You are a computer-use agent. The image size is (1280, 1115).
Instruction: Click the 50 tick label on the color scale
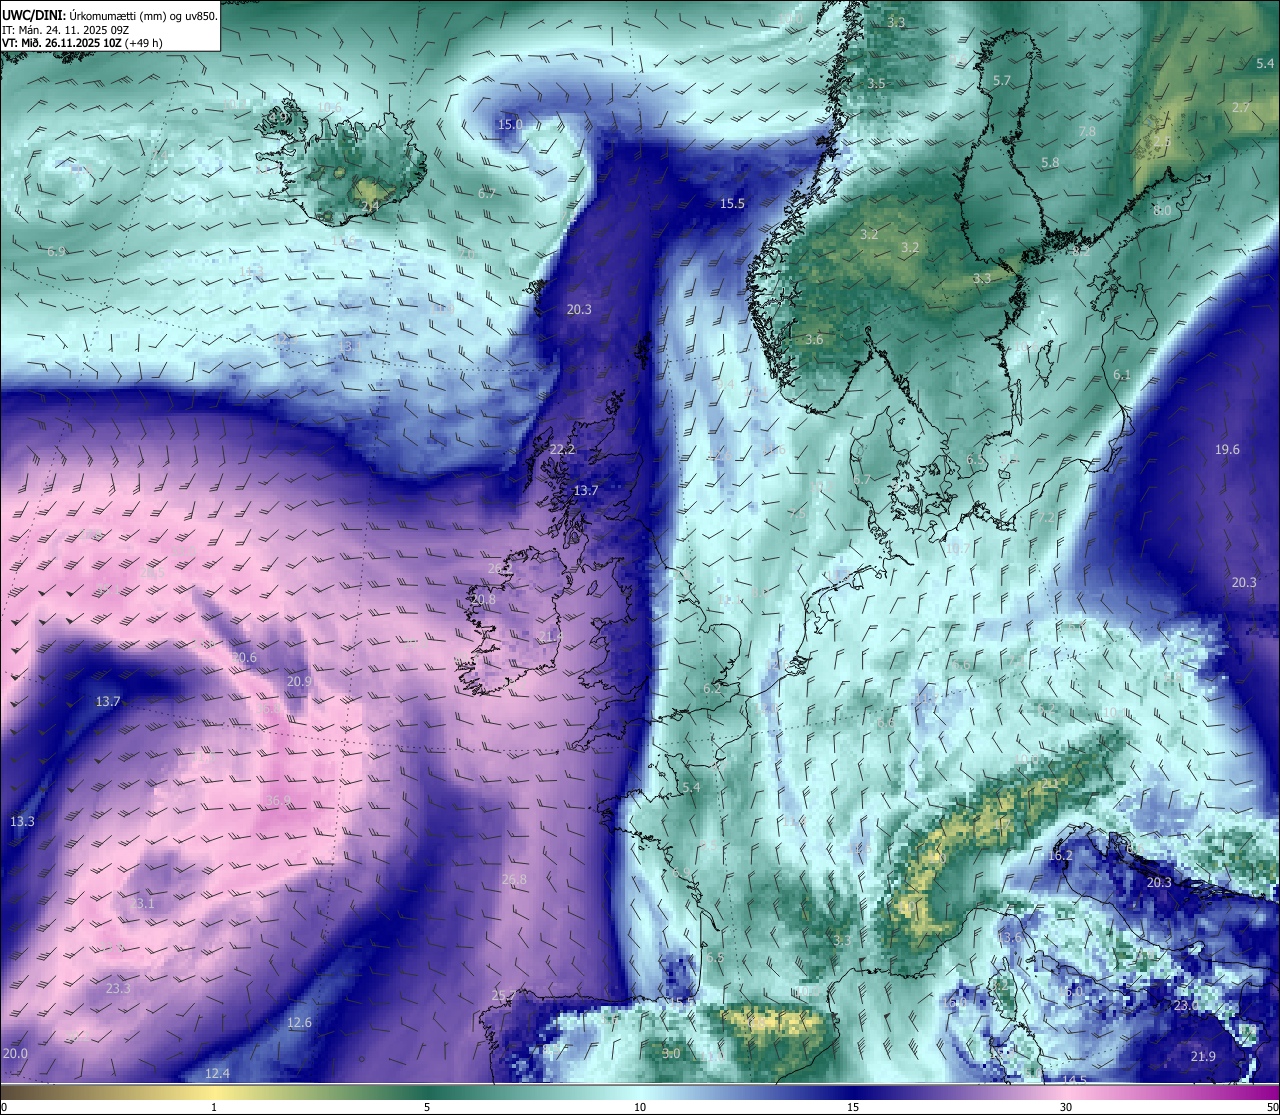click(1272, 1107)
